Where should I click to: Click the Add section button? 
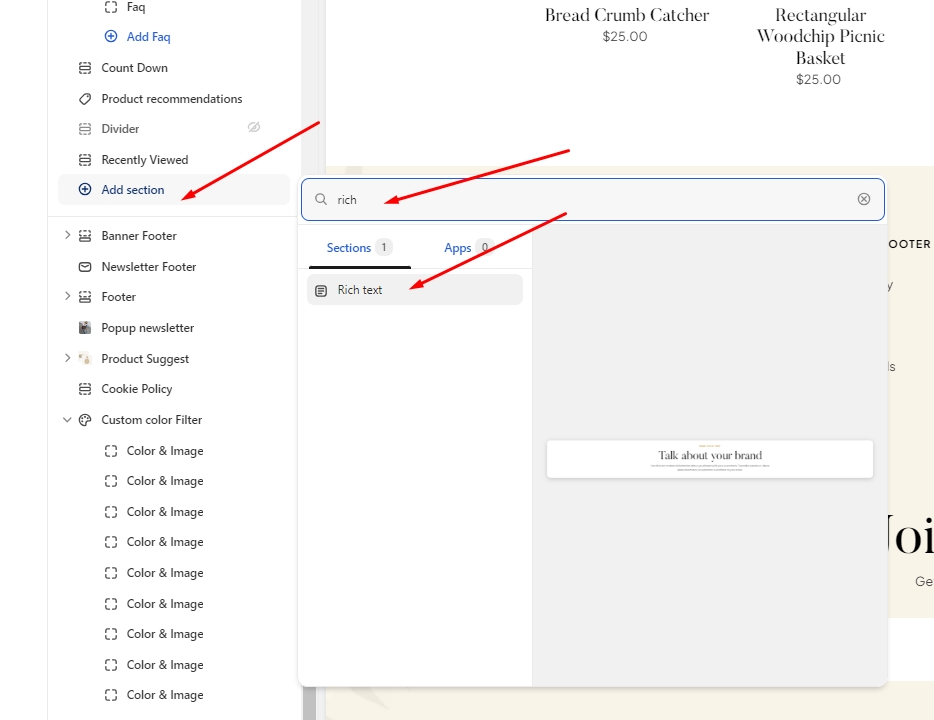132,190
